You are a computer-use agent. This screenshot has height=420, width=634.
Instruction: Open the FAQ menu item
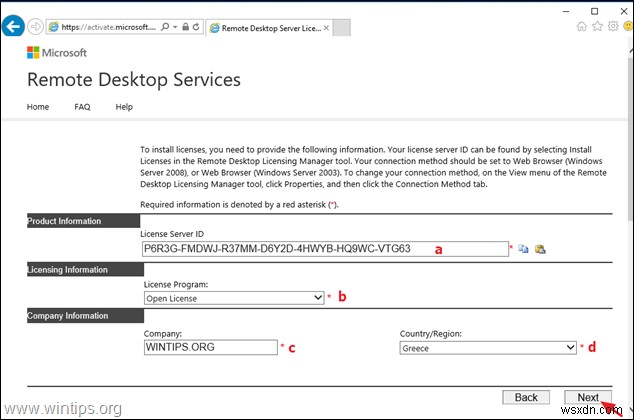(82, 107)
